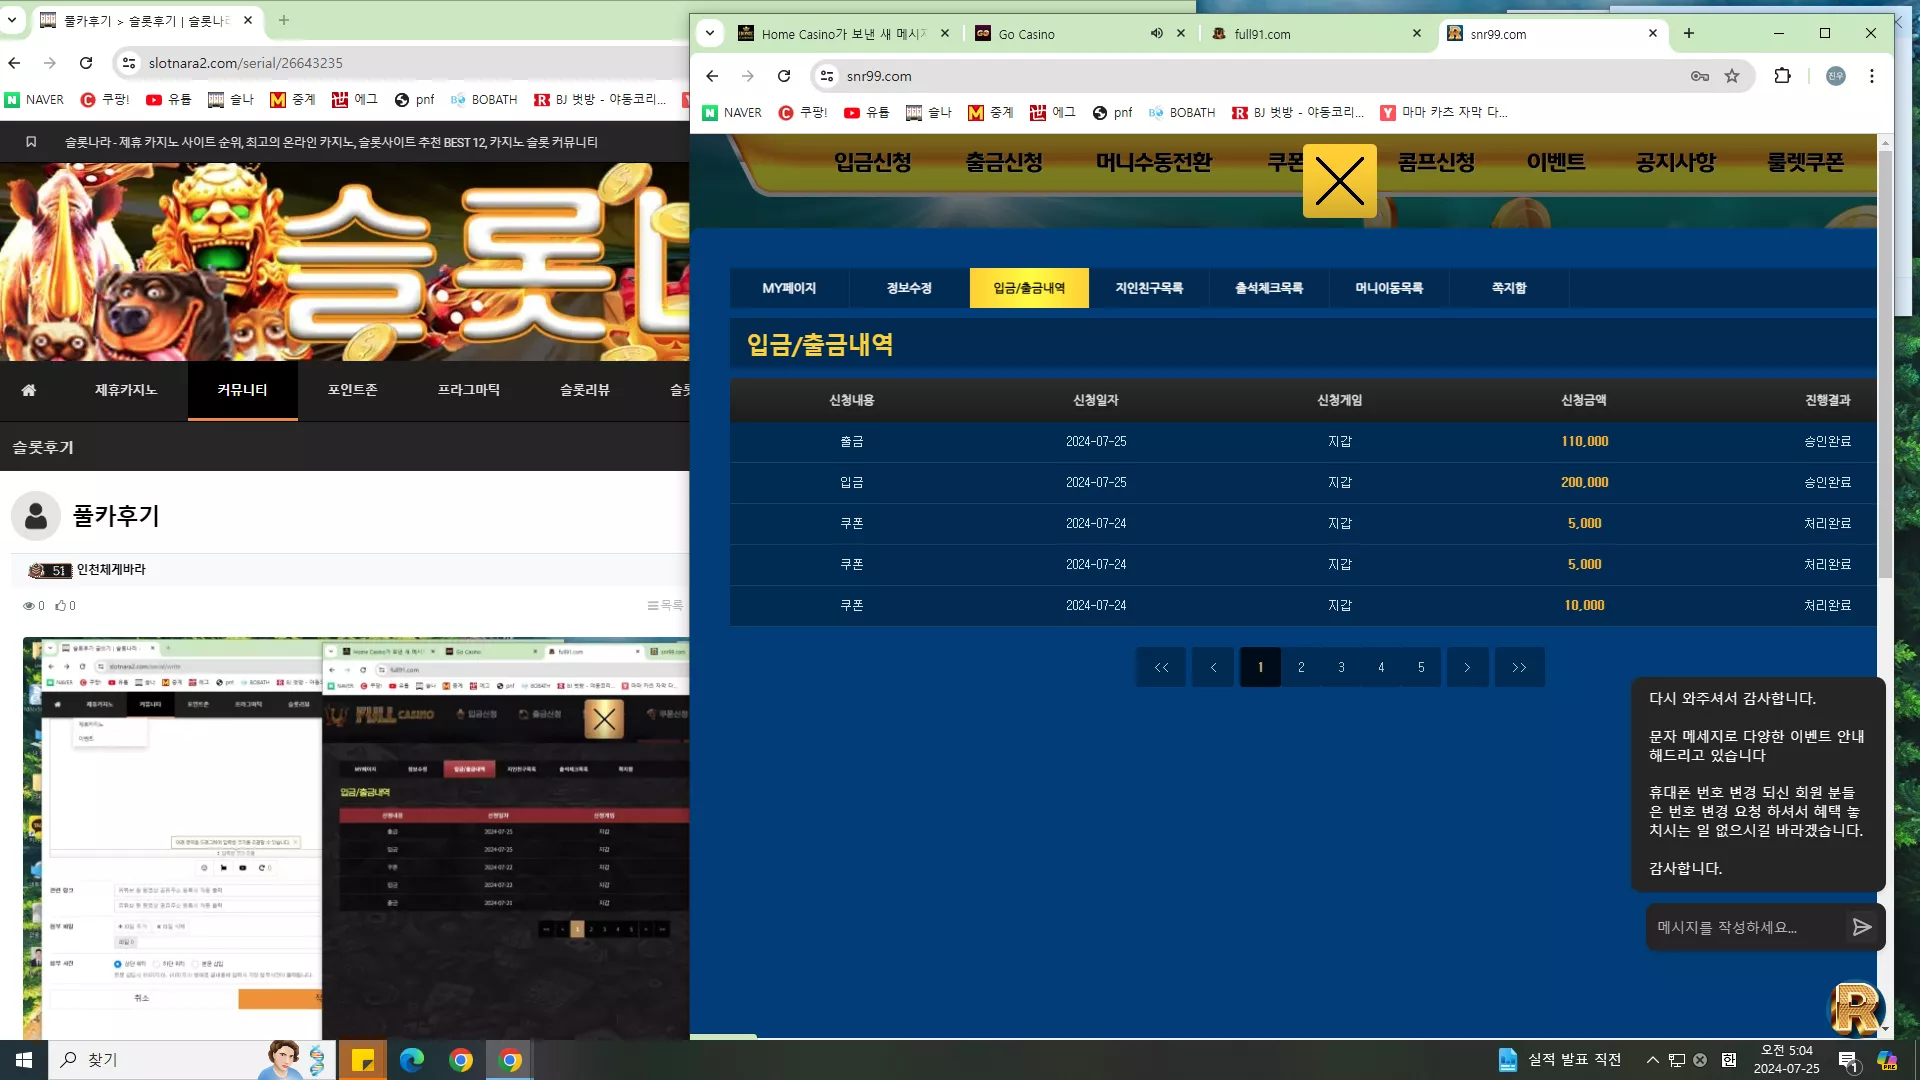Go to page 2 of the history

coord(1301,667)
